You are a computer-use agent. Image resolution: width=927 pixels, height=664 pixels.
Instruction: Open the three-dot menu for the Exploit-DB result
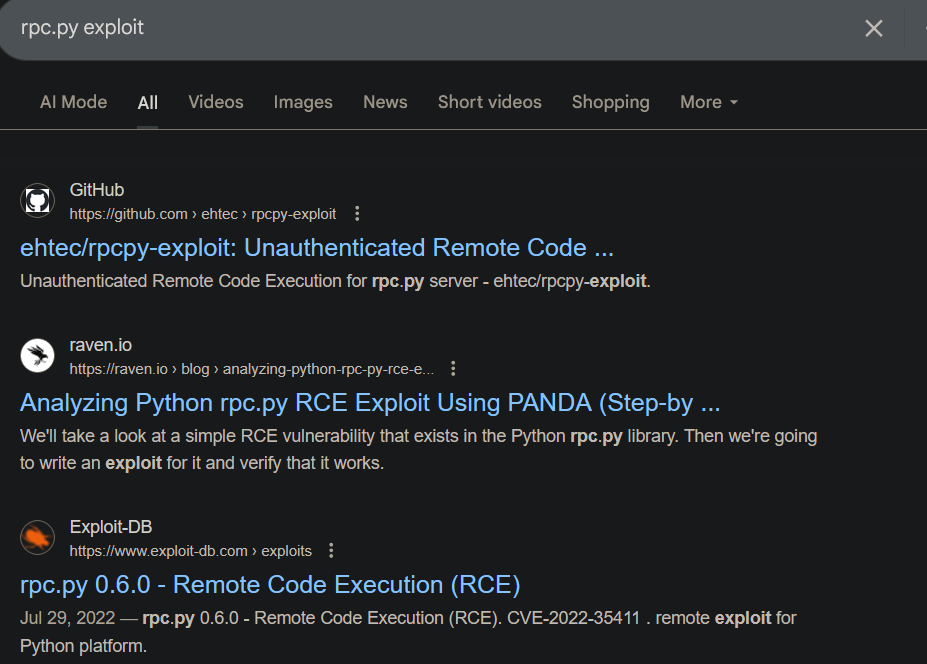(x=330, y=550)
